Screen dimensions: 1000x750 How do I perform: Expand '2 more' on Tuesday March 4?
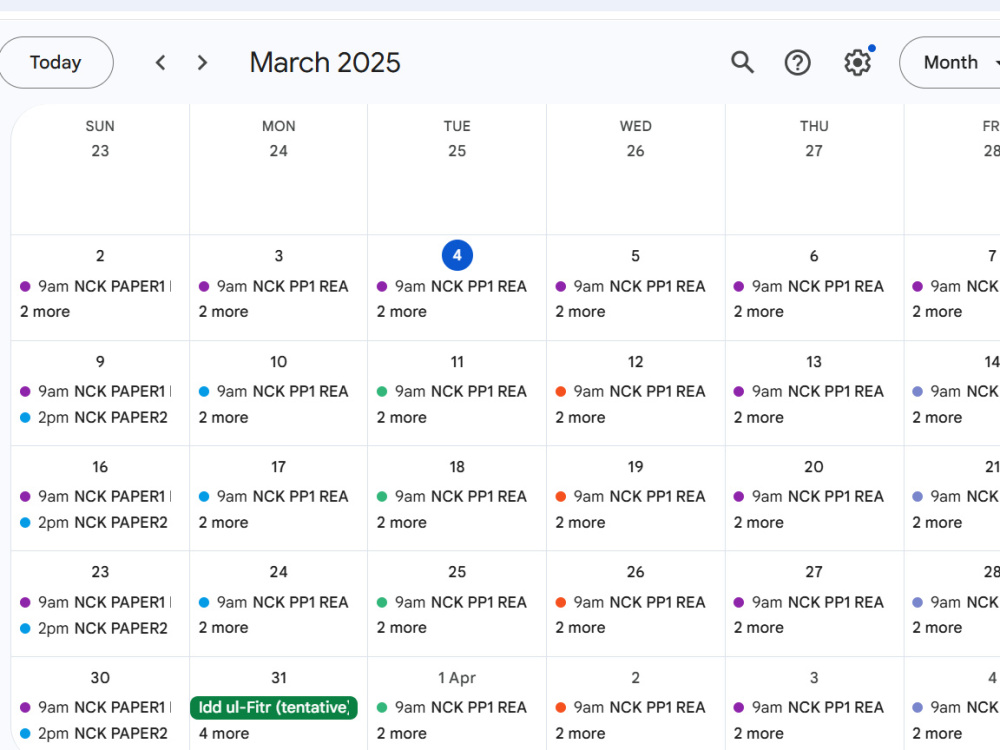point(402,312)
